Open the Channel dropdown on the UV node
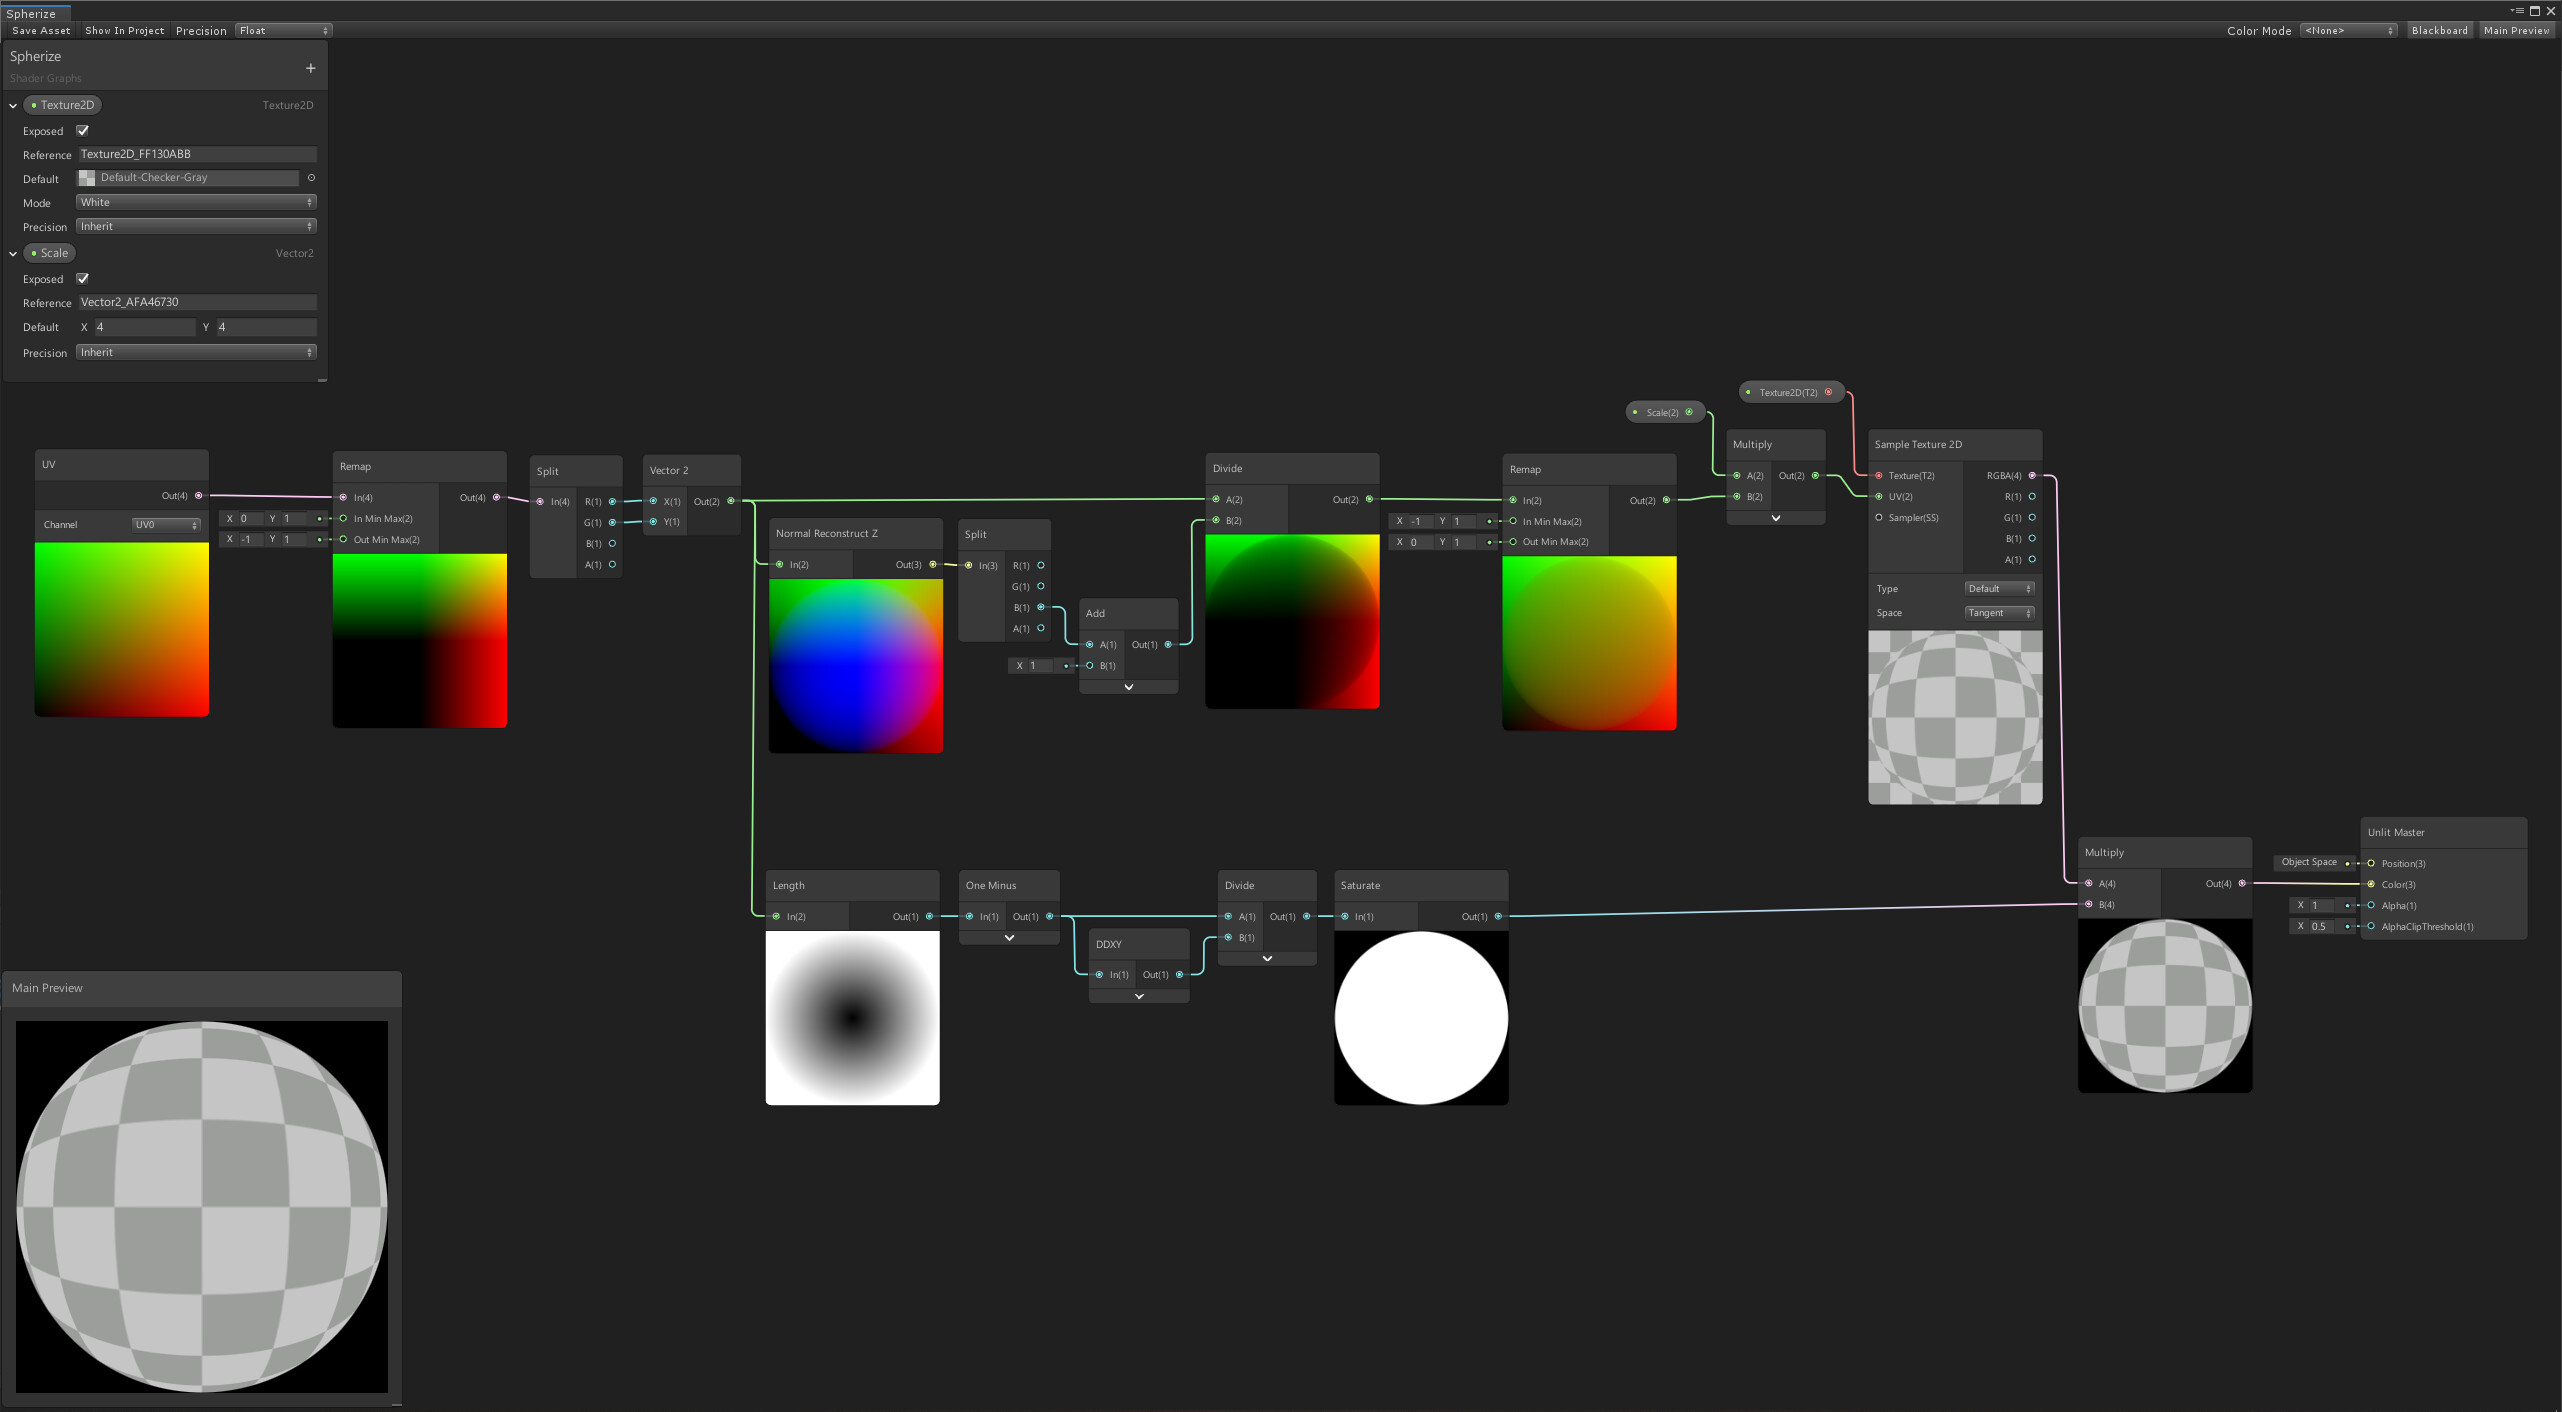The image size is (2562, 1412). (165, 524)
